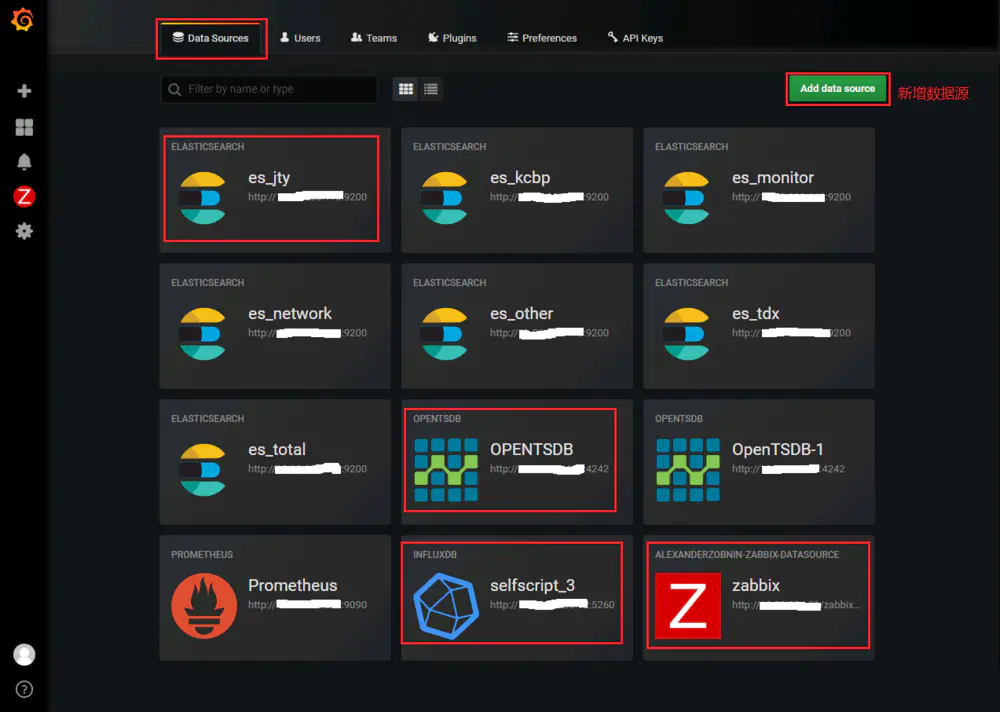
Task: Open the Prometheus data source name
Action: (293, 586)
